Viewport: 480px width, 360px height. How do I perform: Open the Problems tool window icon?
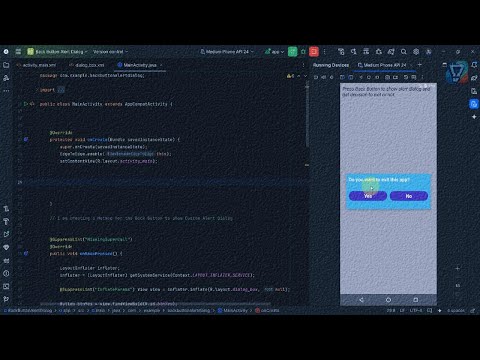(x=6, y=273)
